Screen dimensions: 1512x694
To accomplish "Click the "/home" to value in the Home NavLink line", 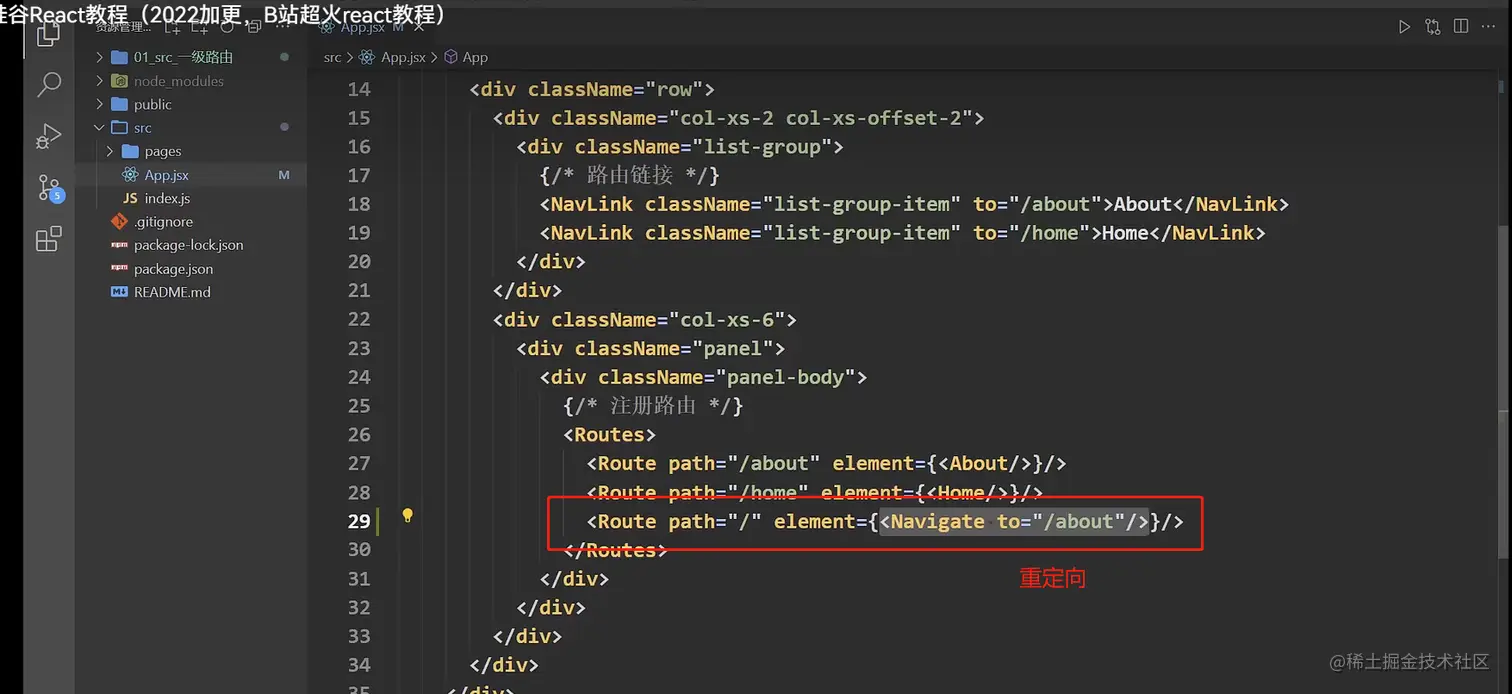I will tap(1050, 233).
